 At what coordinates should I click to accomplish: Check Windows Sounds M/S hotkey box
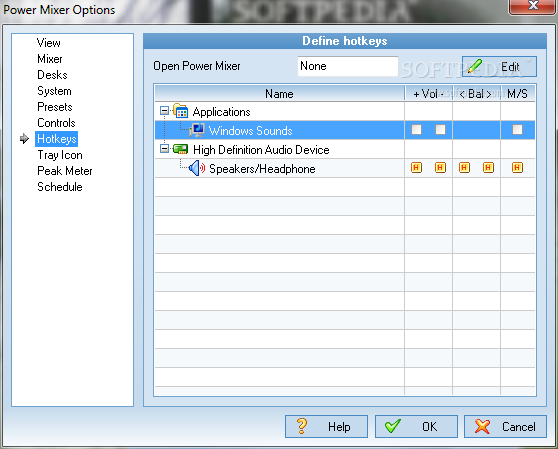[517, 130]
